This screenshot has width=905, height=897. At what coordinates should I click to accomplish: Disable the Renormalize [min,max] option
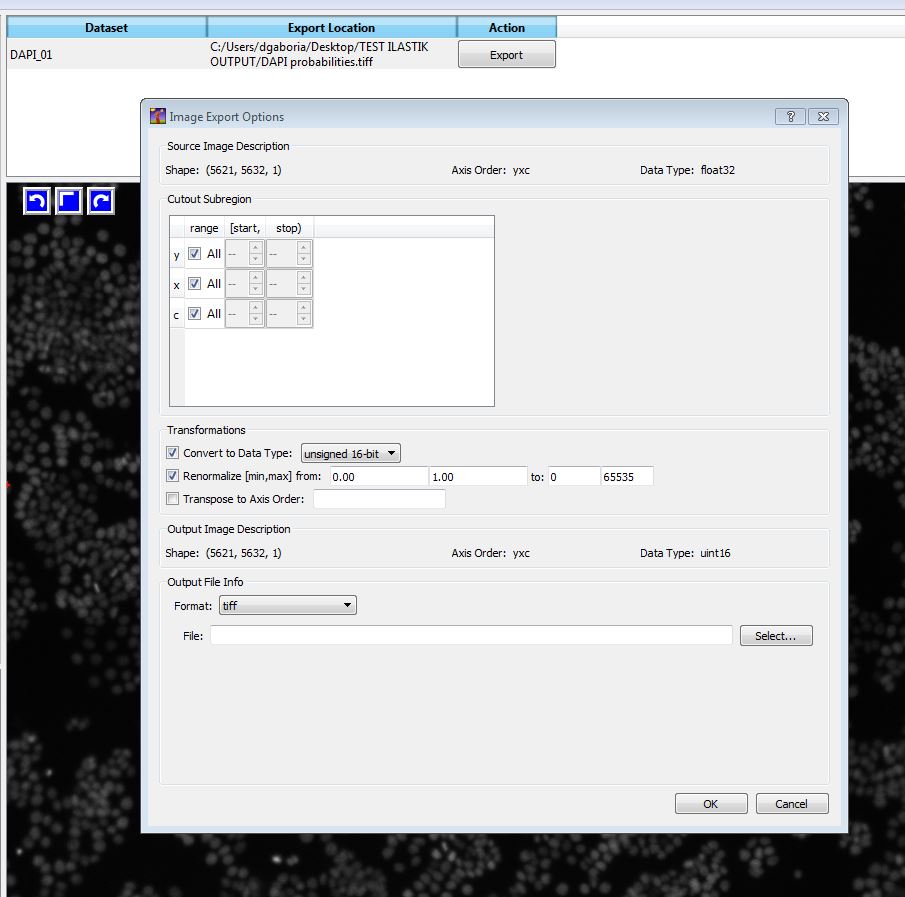[172, 476]
